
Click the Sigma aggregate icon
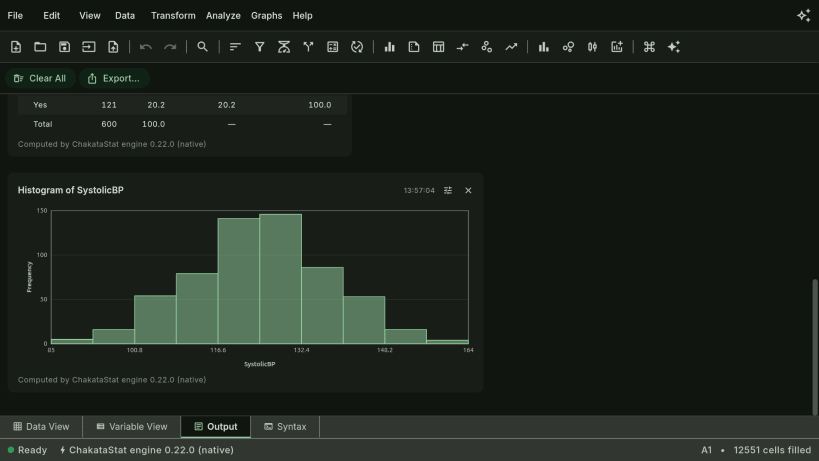point(284,47)
